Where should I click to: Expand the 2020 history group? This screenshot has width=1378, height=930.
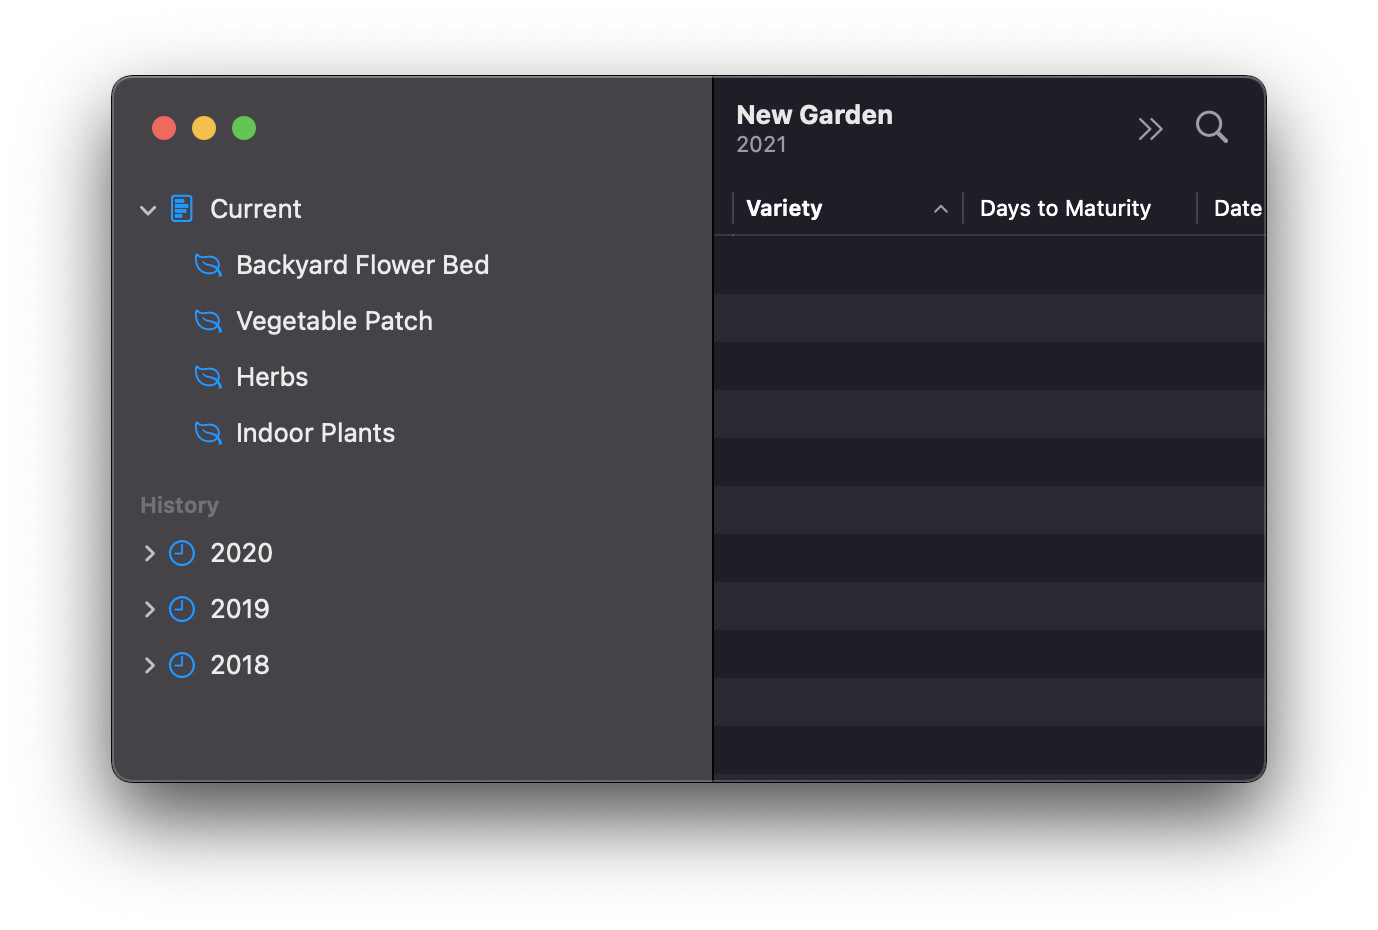pos(149,553)
